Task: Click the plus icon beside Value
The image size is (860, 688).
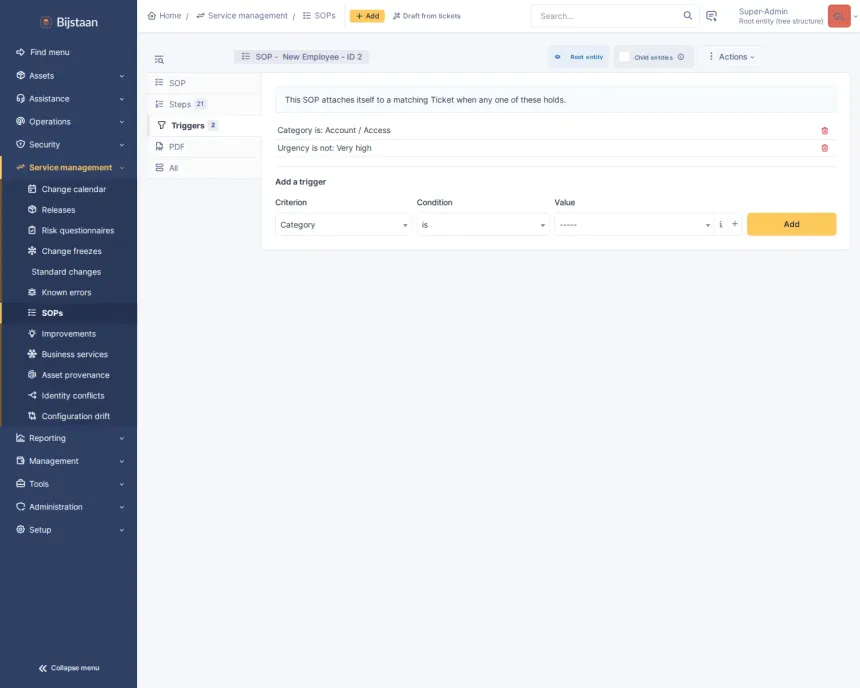Action: point(735,224)
